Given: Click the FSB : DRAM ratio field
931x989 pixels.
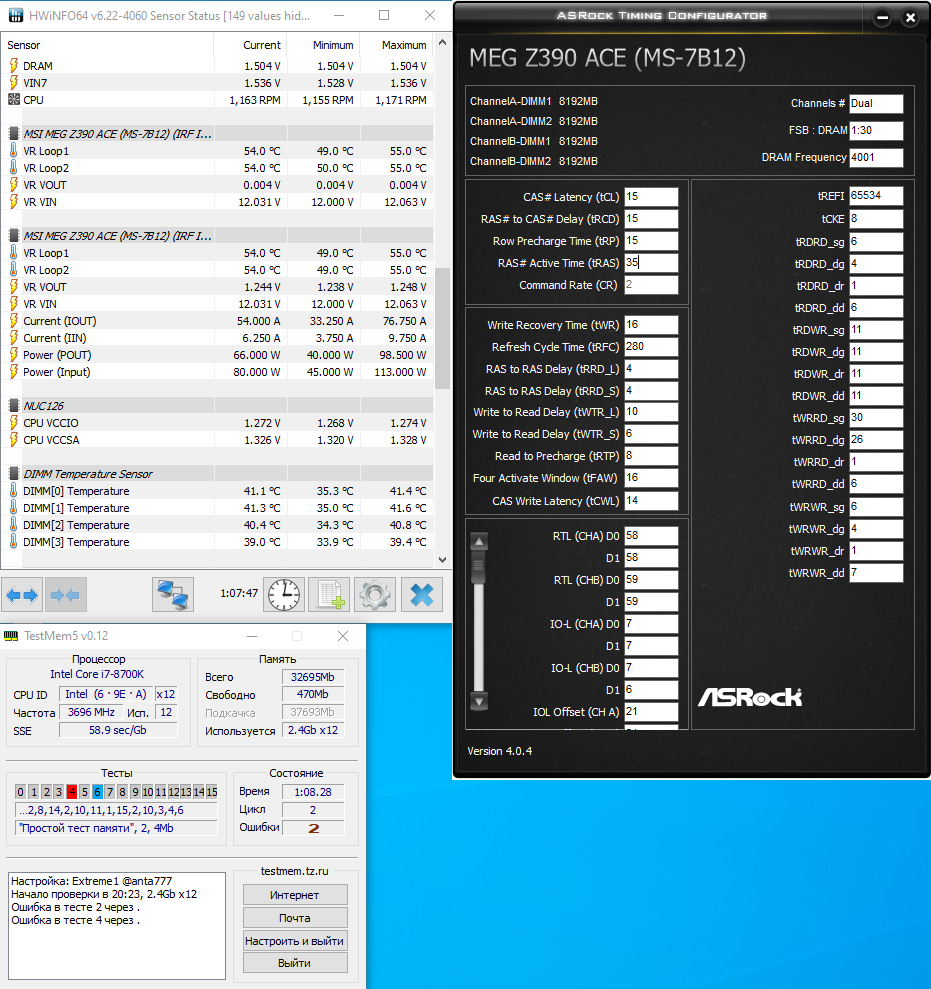Looking at the screenshot, I should coord(876,131).
